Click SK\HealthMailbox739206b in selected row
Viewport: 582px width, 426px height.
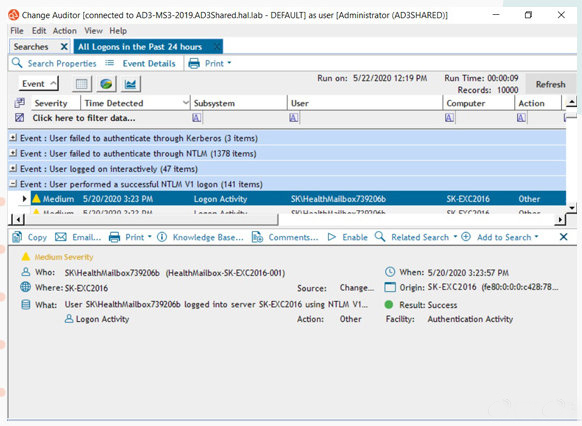tap(338, 199)
